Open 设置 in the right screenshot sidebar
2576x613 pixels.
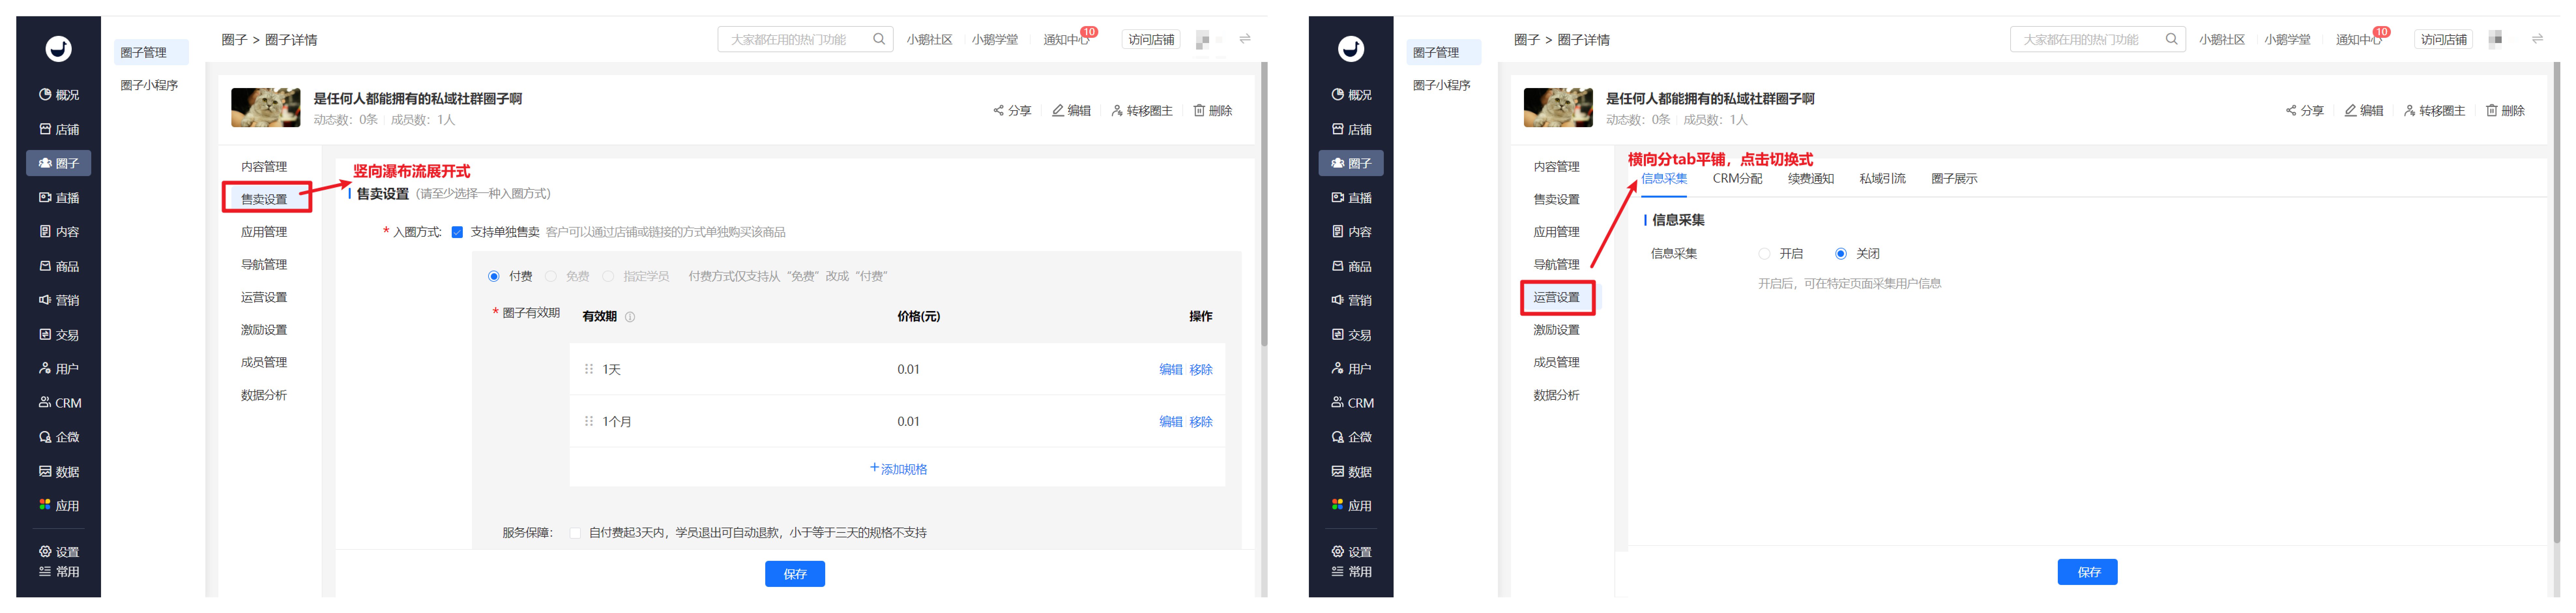pyautogui.click(x=1352, y=552)
